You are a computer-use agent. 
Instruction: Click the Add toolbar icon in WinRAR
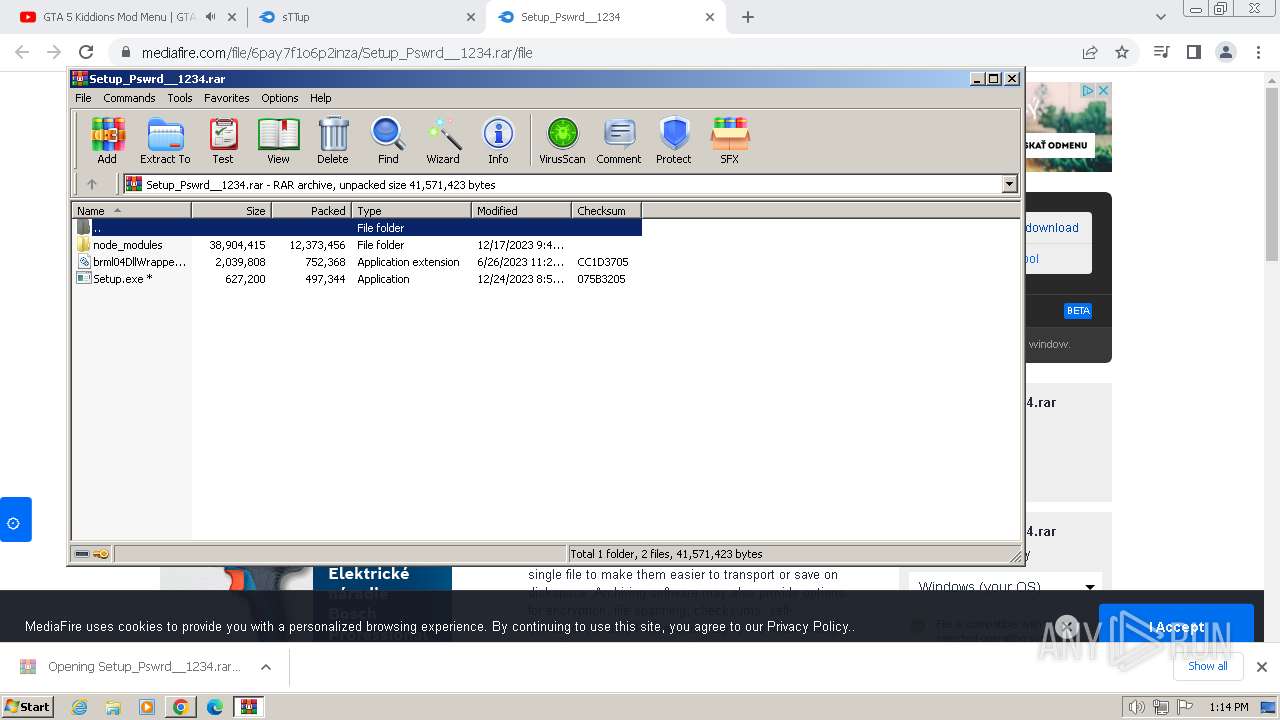point(107,140)
